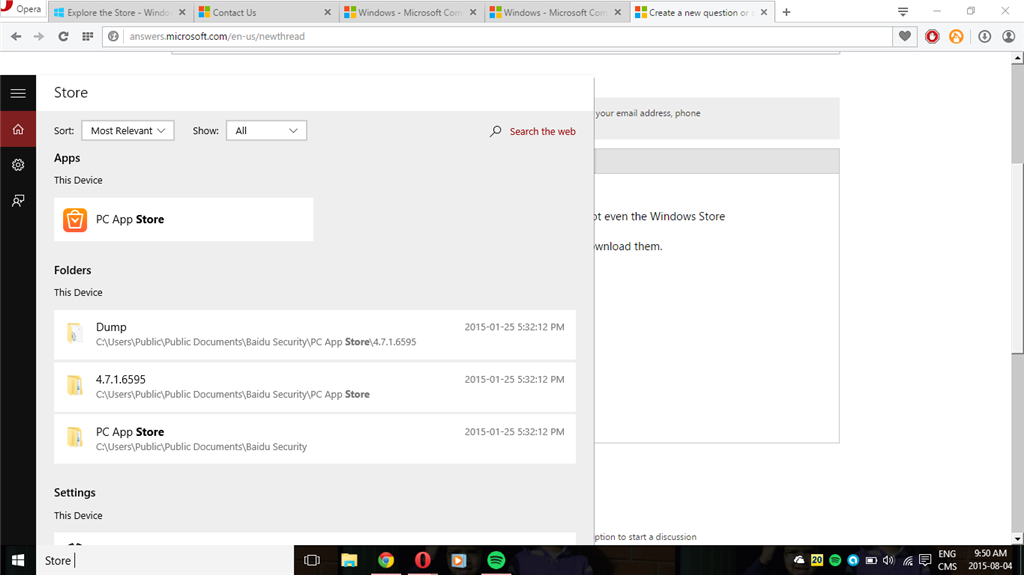The height and width of the screenshot is (575, 1024).
Task: Click the battery status tray icon
Action: click(871, 560)
